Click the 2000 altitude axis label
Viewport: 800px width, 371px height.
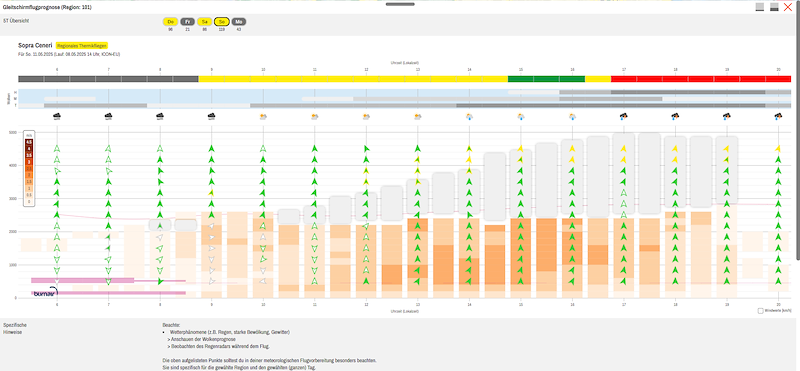point(13,232)
